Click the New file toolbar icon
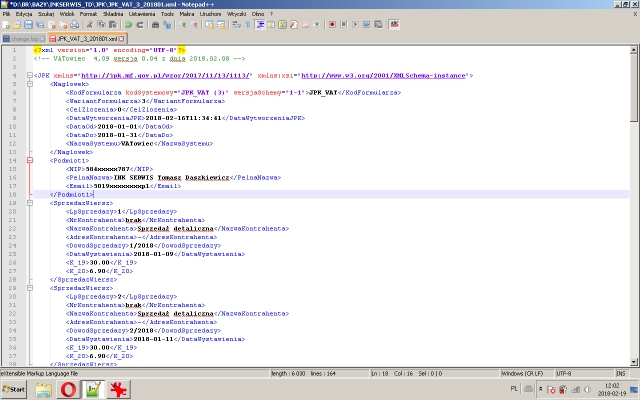This screenshot has height=400, width=640. [7, 27]
